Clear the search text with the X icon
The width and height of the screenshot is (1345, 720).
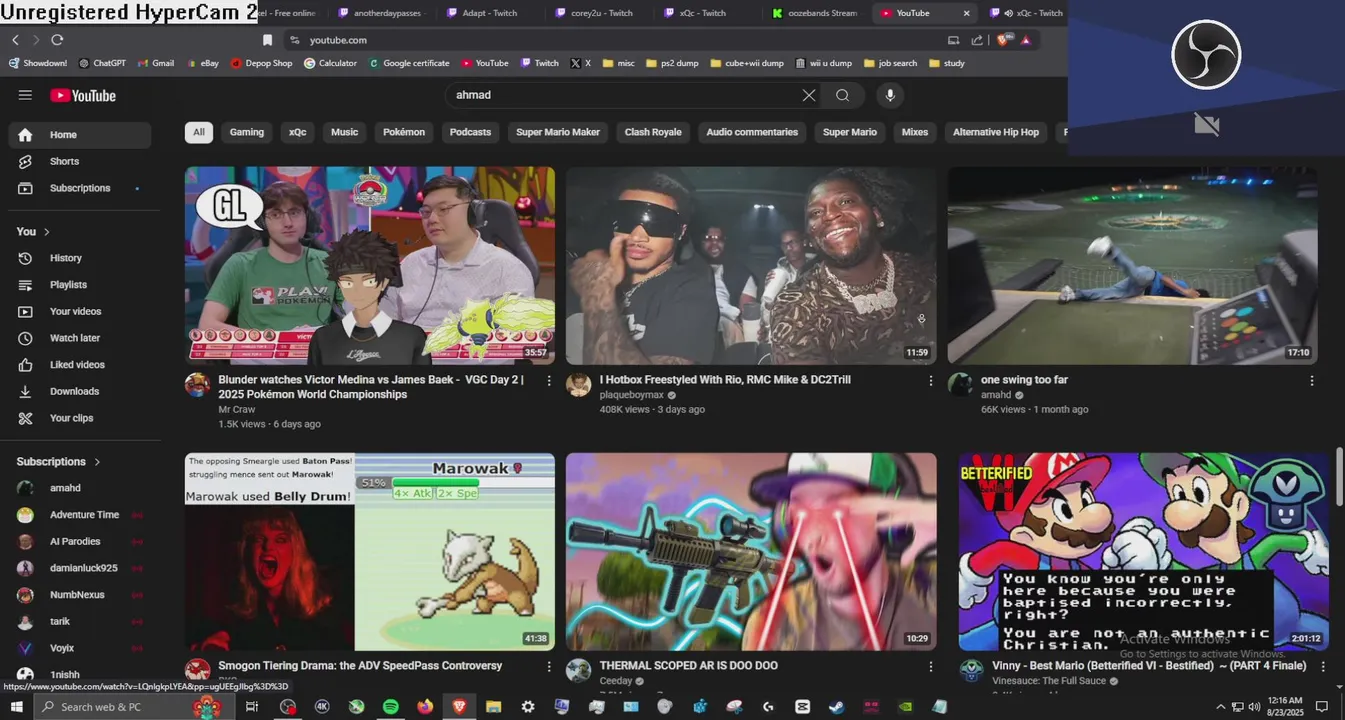tap(808, 95)
